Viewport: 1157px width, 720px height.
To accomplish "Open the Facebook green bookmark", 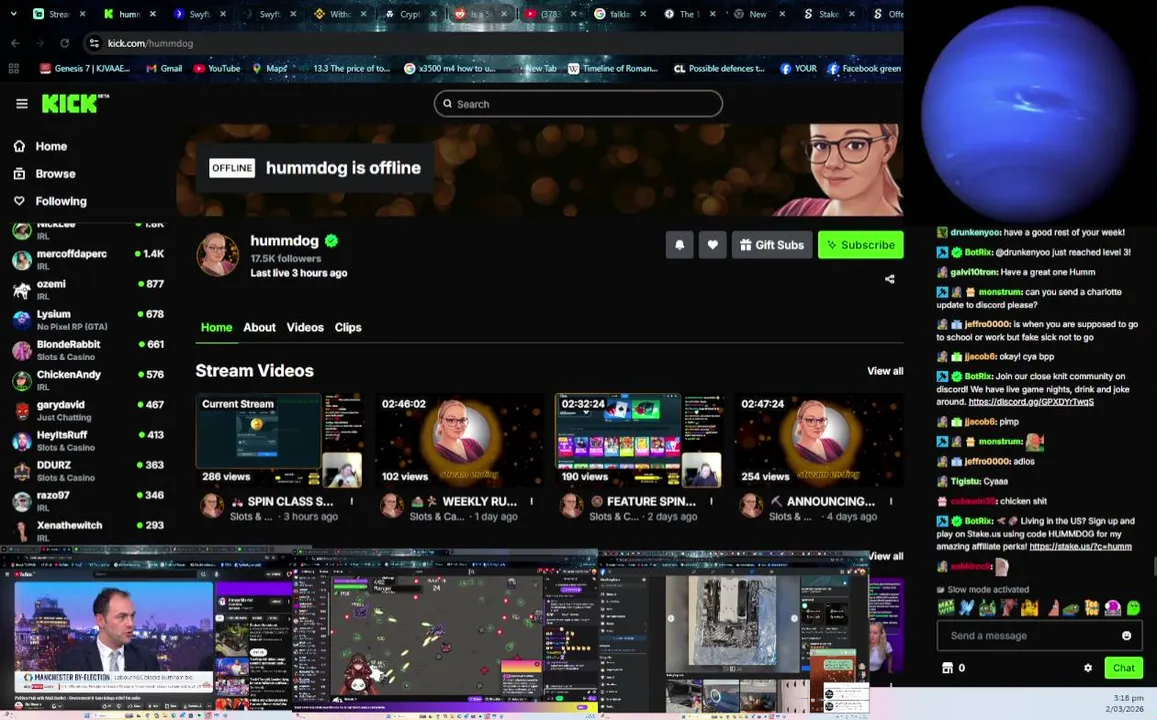I will [864, 69].
